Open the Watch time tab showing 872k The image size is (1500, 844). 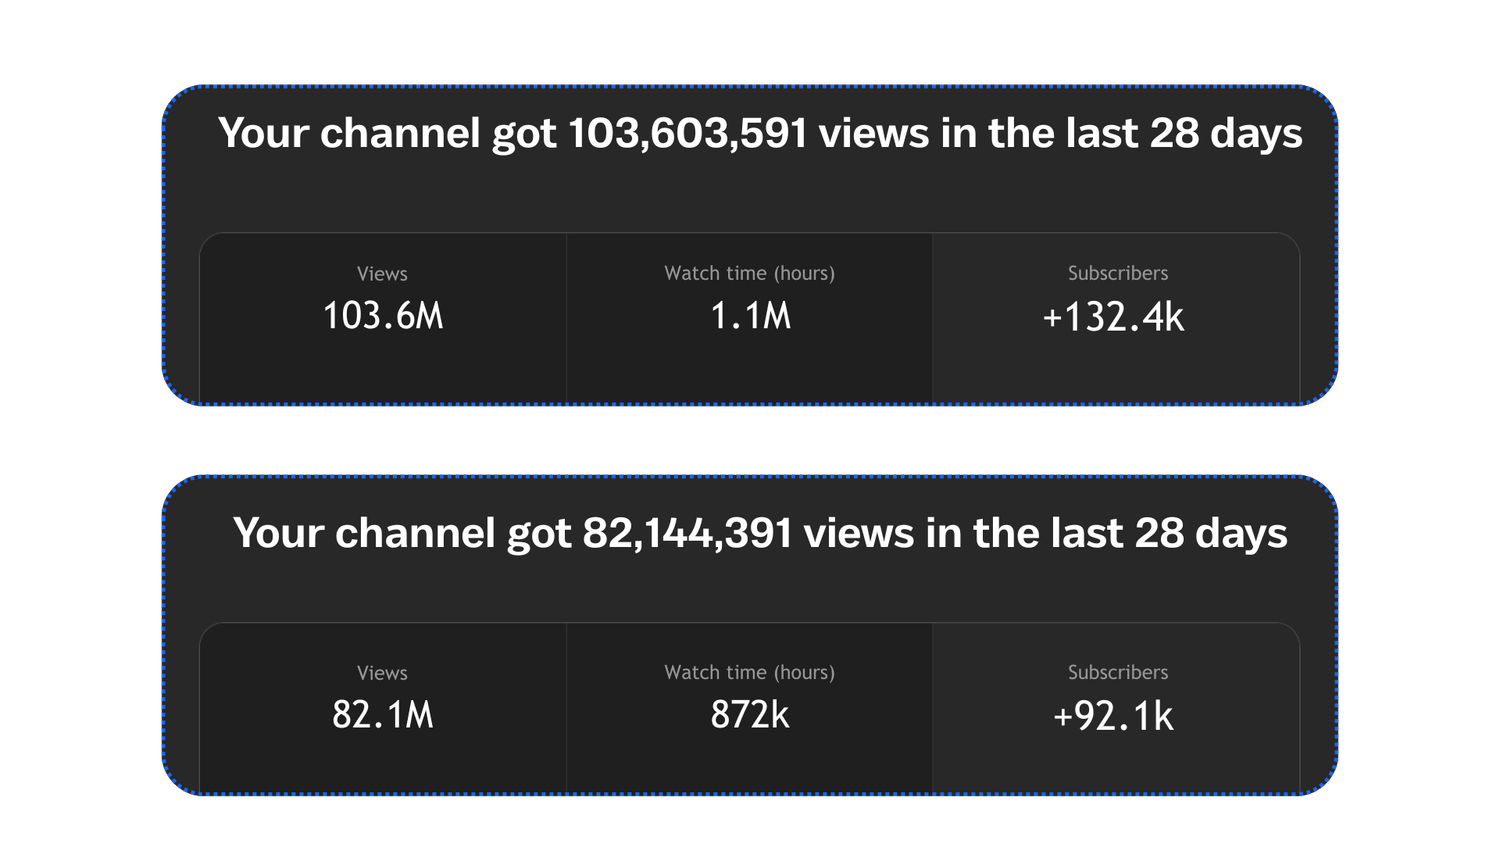[x=750, y=708]
